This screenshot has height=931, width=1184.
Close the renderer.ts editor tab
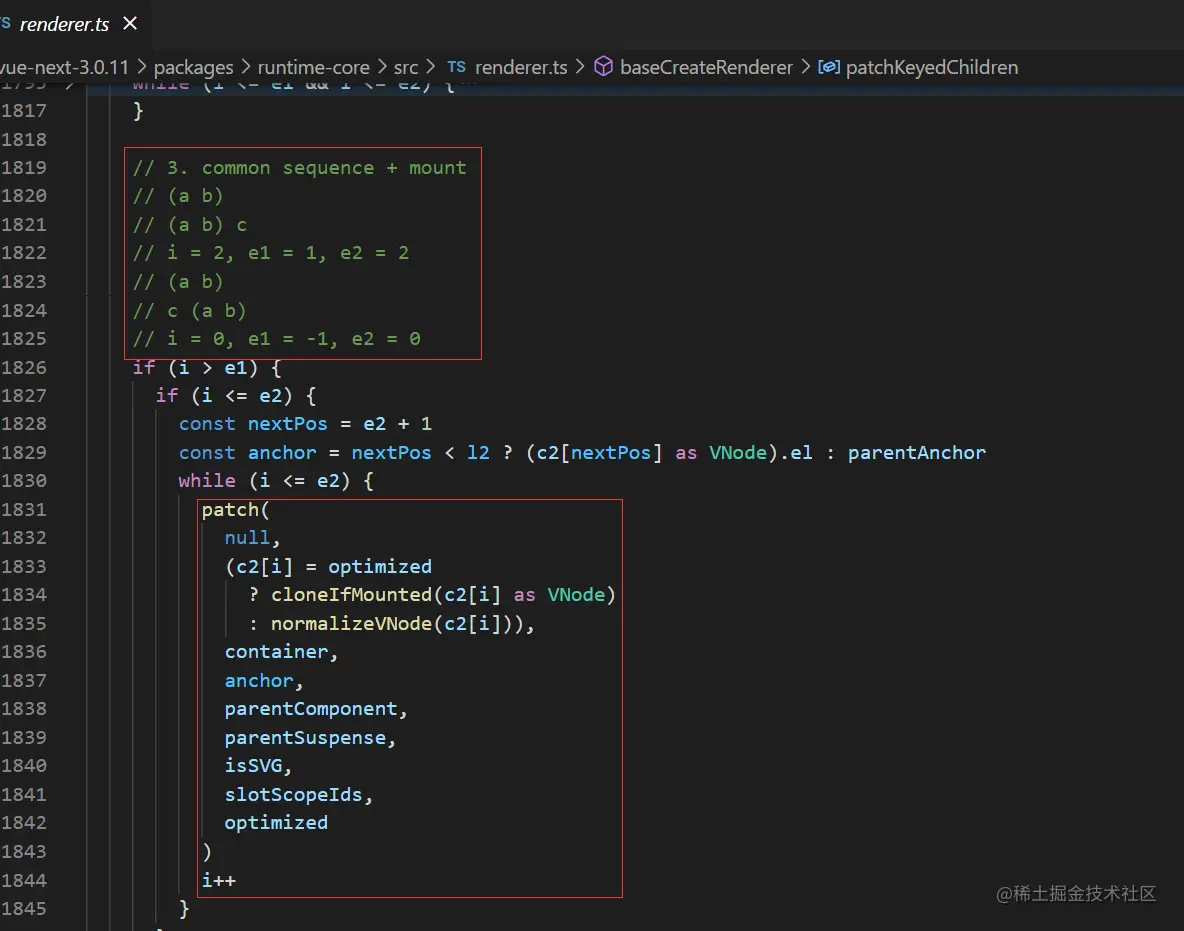(130, 23)
